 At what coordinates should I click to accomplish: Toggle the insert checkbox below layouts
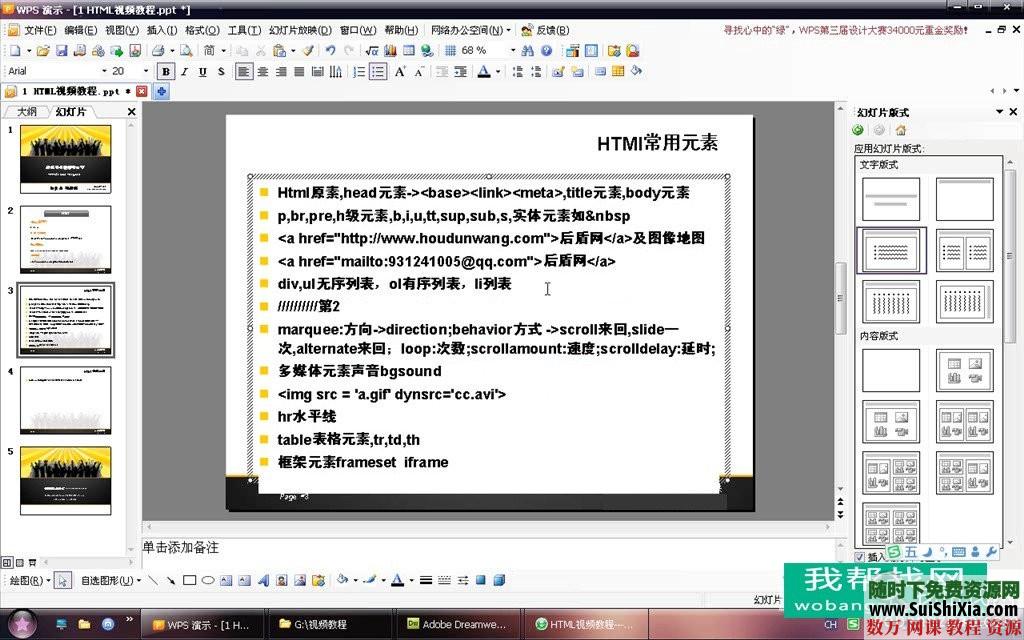click(x=859, y=556)
